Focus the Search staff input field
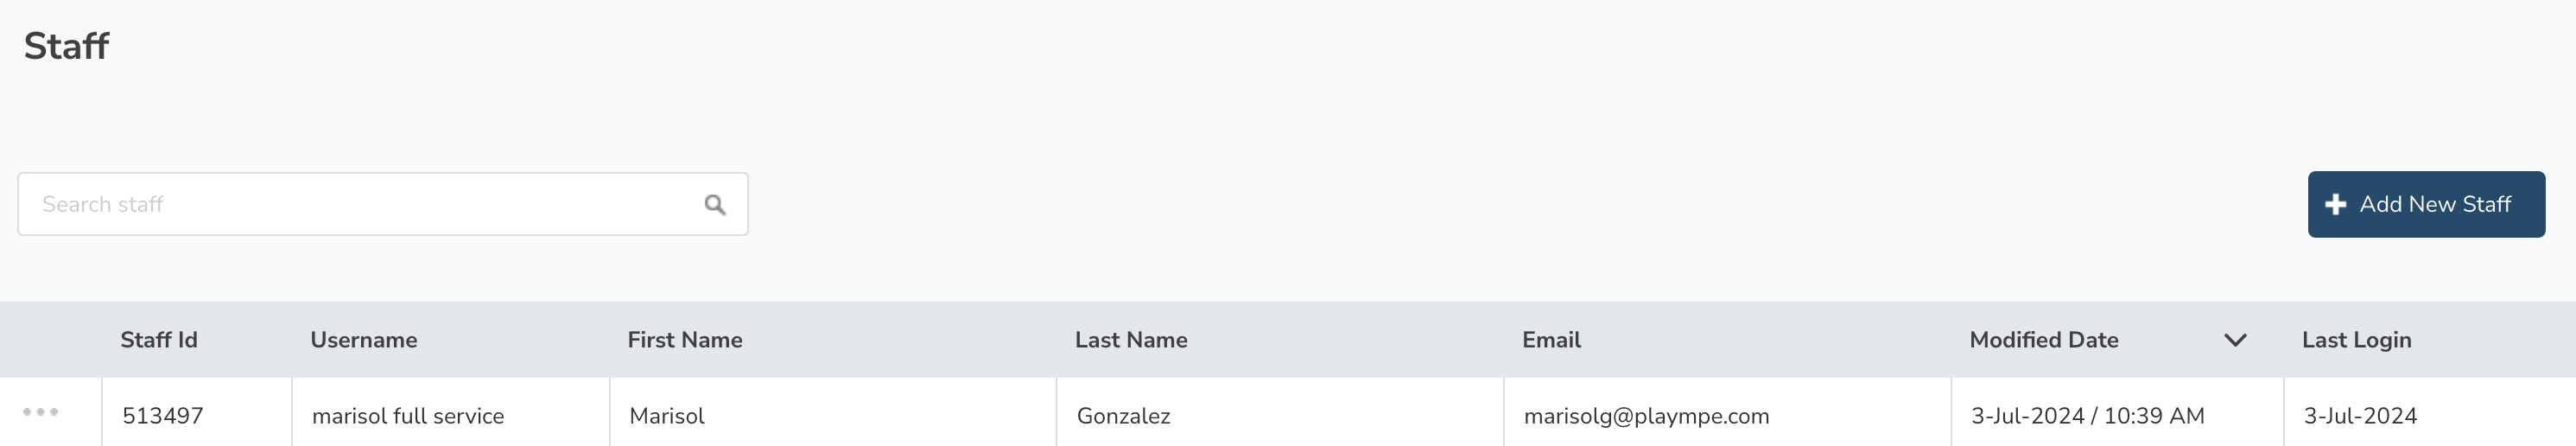This screenshot has width=2576, height=446. pos(383,204)
